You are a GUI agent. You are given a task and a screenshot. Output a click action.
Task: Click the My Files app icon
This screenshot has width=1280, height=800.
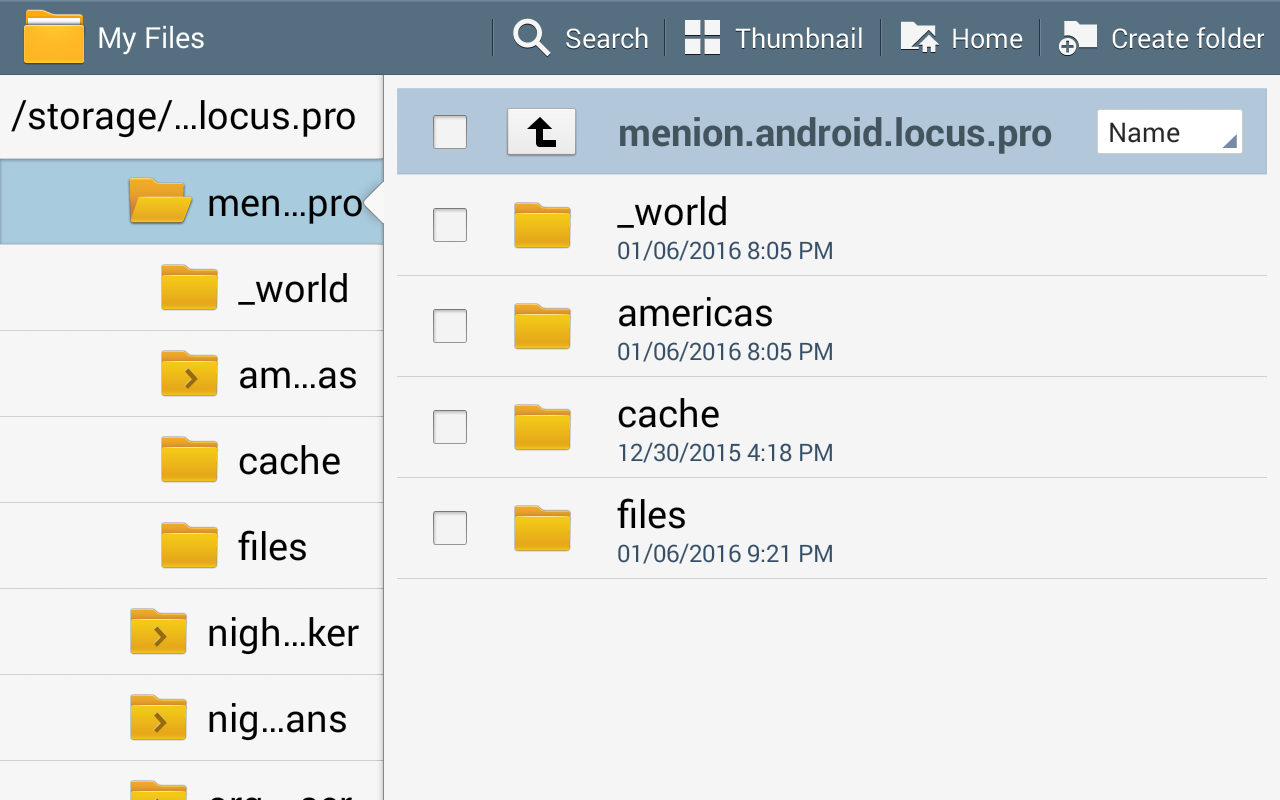(54, 38)
